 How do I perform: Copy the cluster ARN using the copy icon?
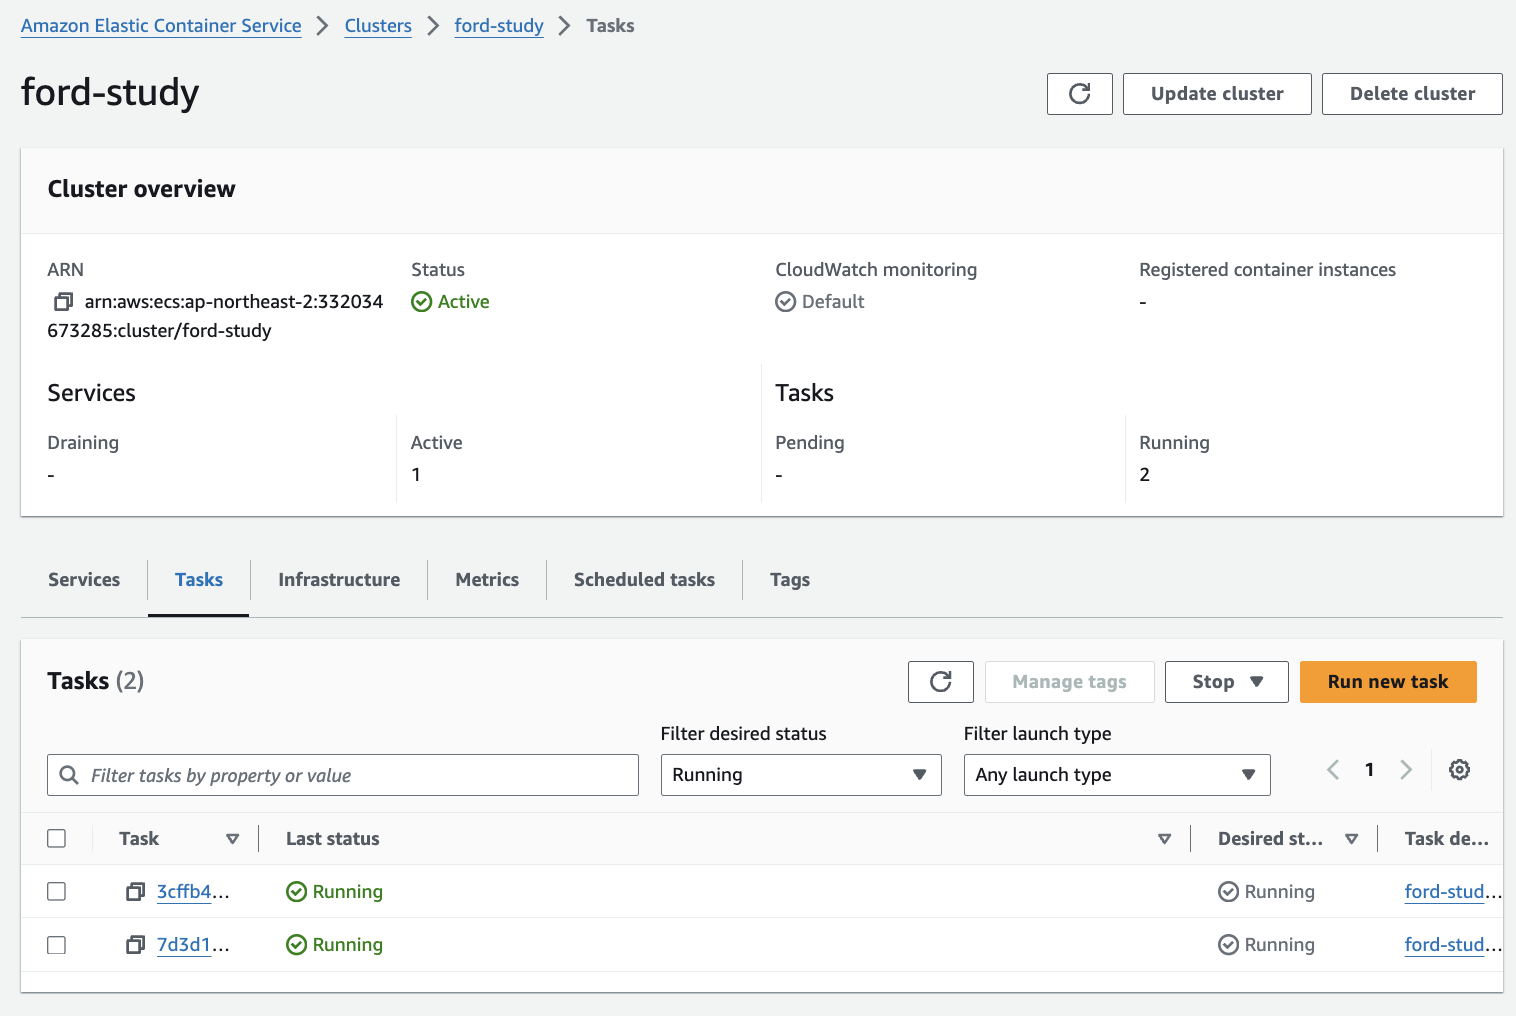pos(63,302)
